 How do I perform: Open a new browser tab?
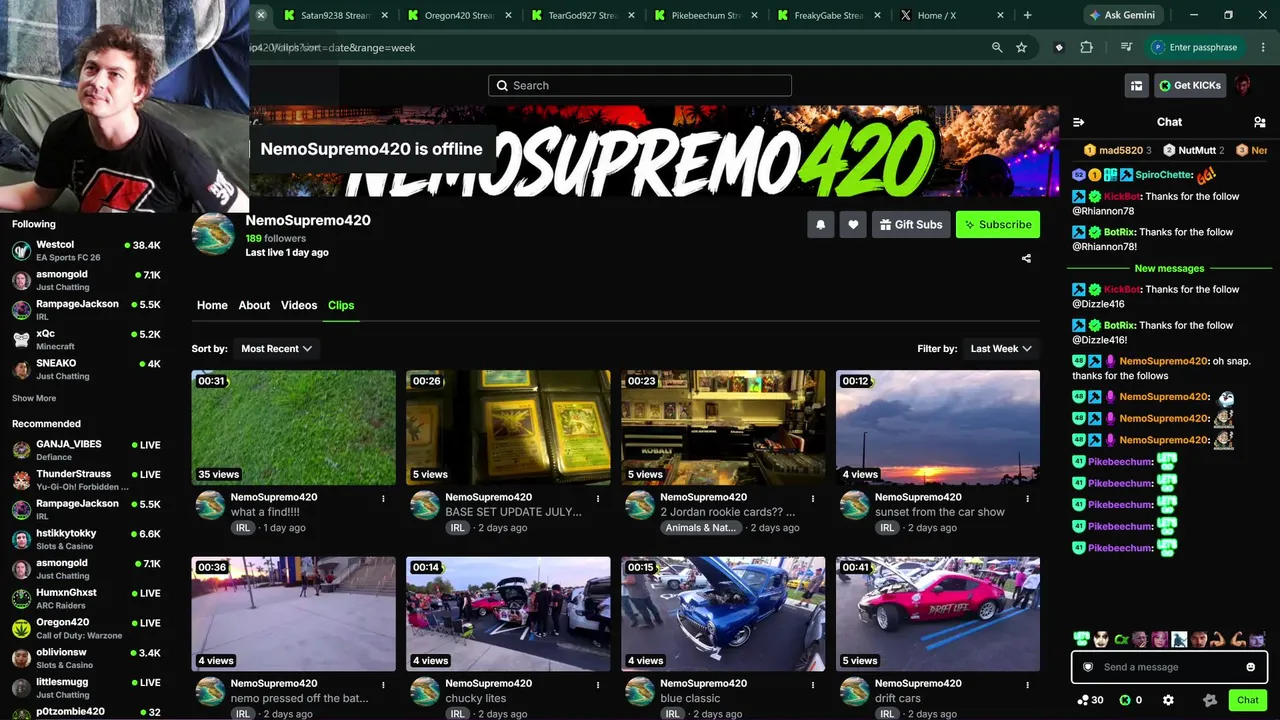pos(1027,15)
